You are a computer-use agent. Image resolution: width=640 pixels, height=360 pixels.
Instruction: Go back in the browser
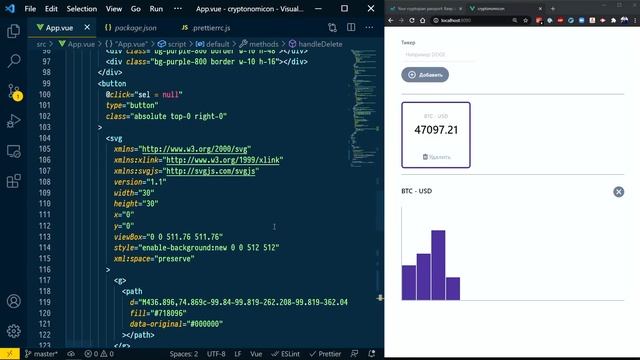click(x=391, y=20)
